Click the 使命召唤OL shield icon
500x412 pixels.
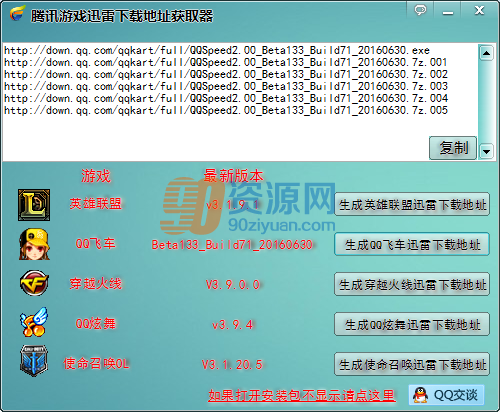(x=34, y=361)
